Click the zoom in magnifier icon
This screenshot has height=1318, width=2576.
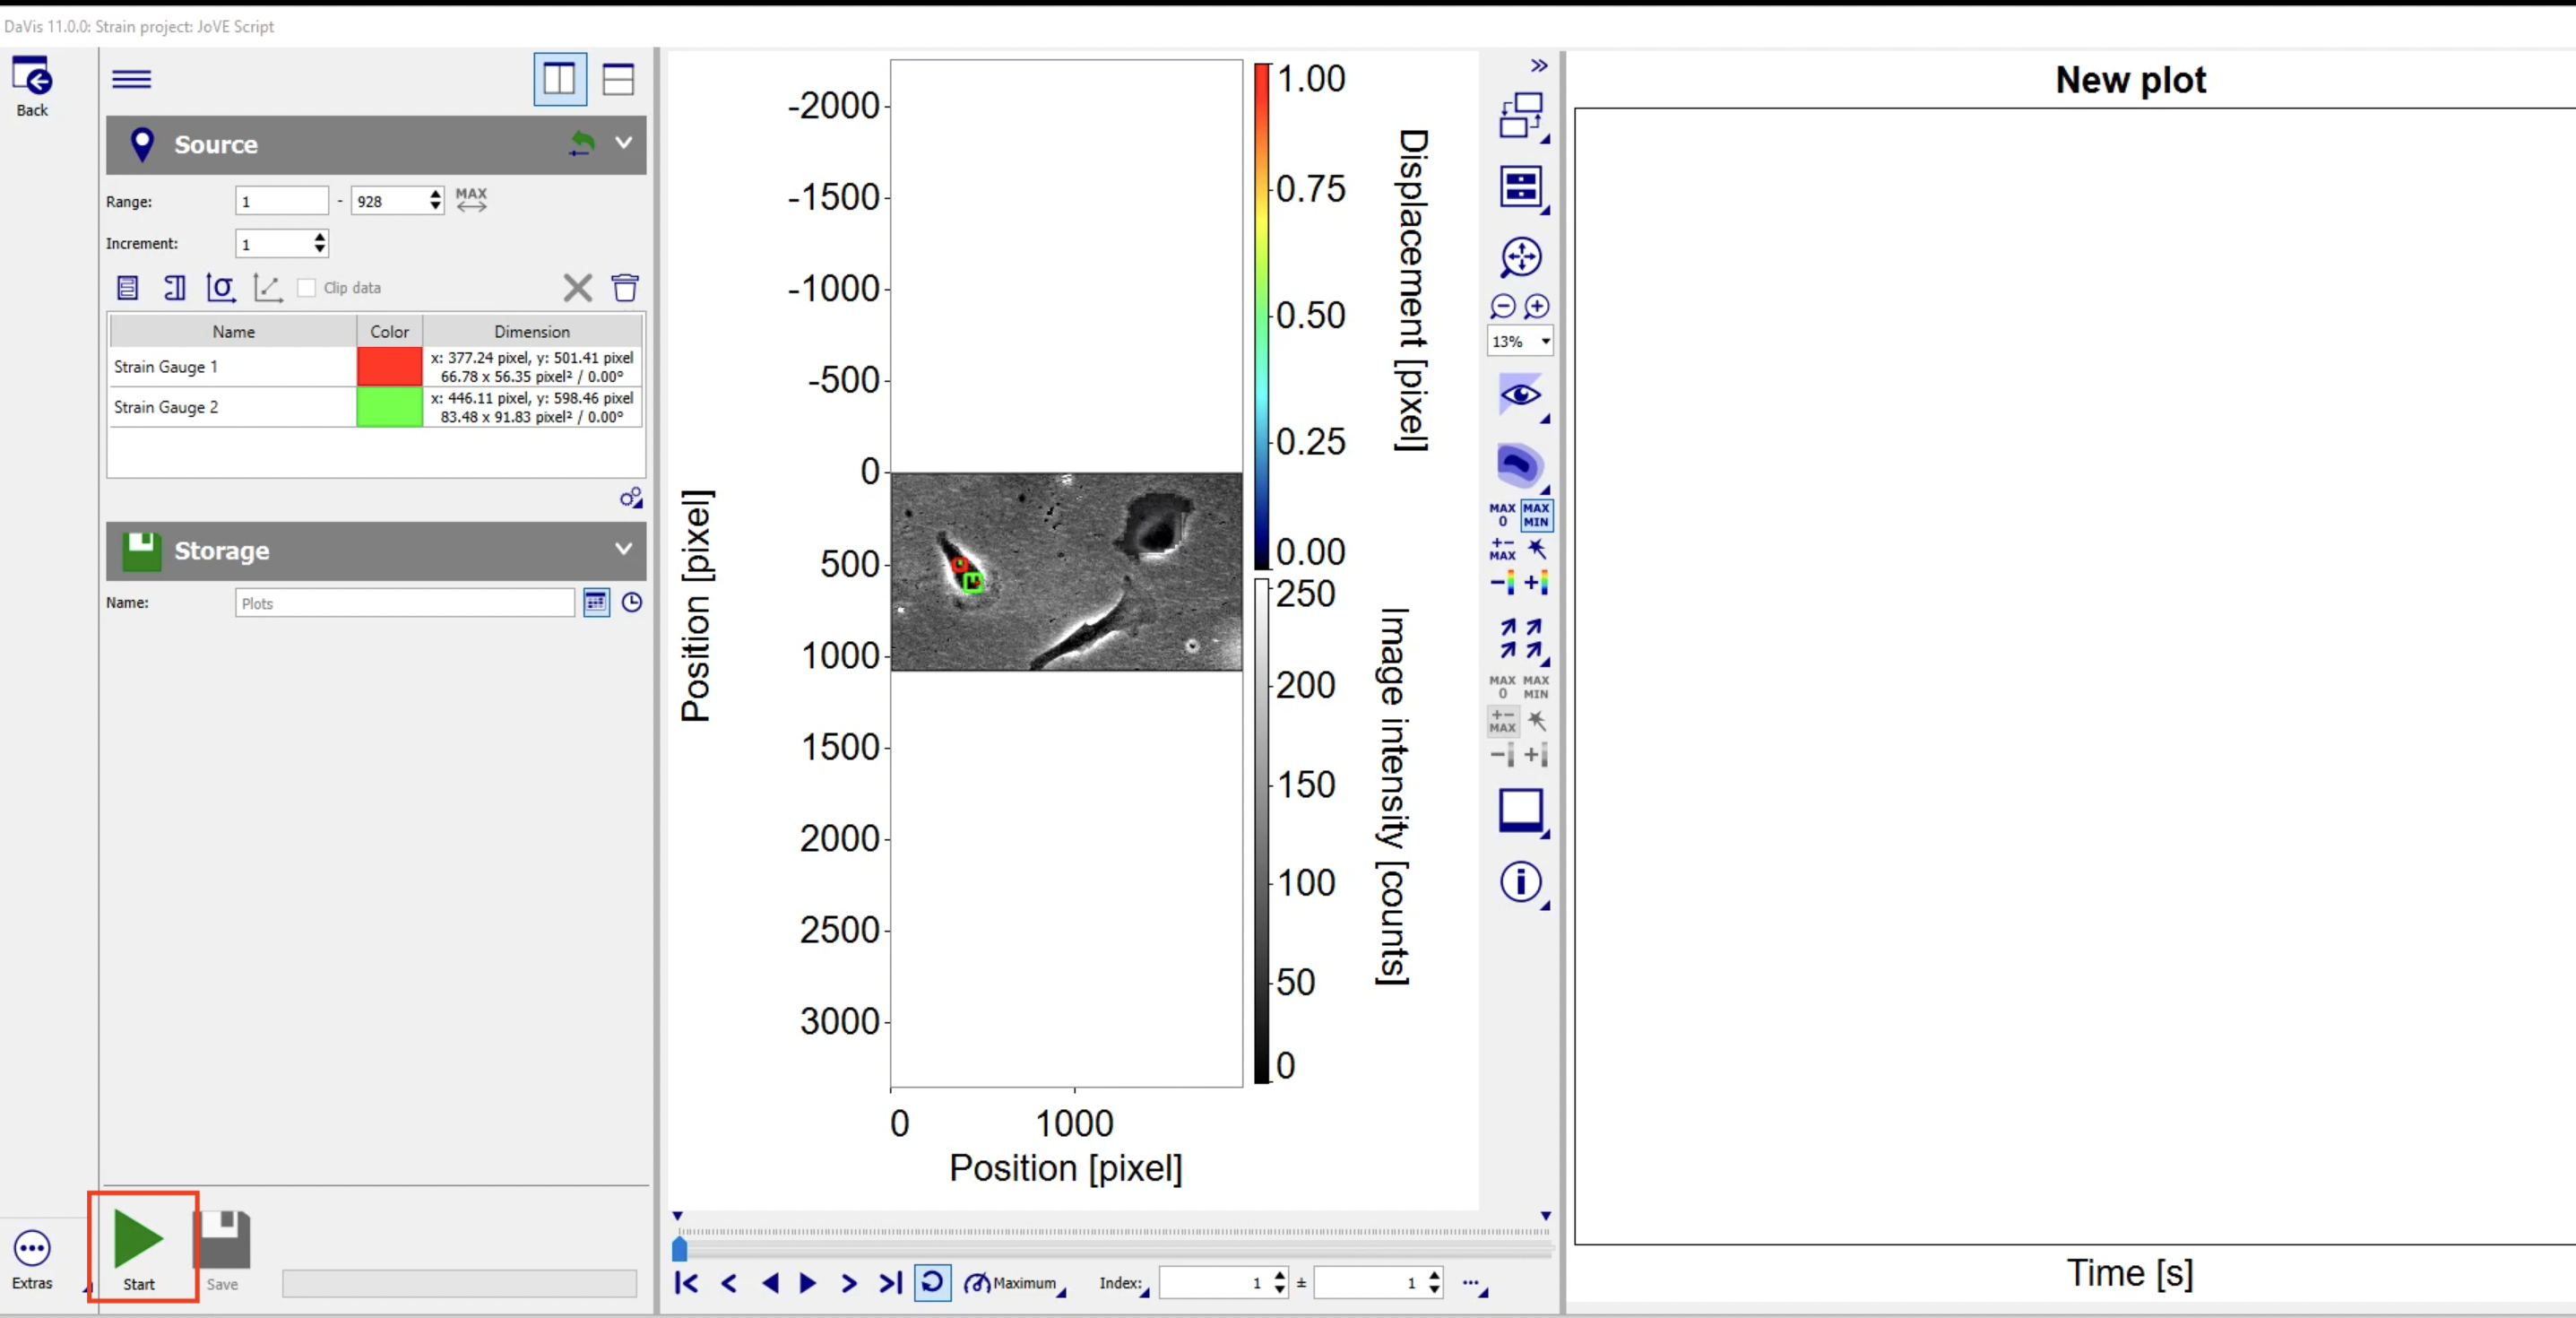point(1537,306)
